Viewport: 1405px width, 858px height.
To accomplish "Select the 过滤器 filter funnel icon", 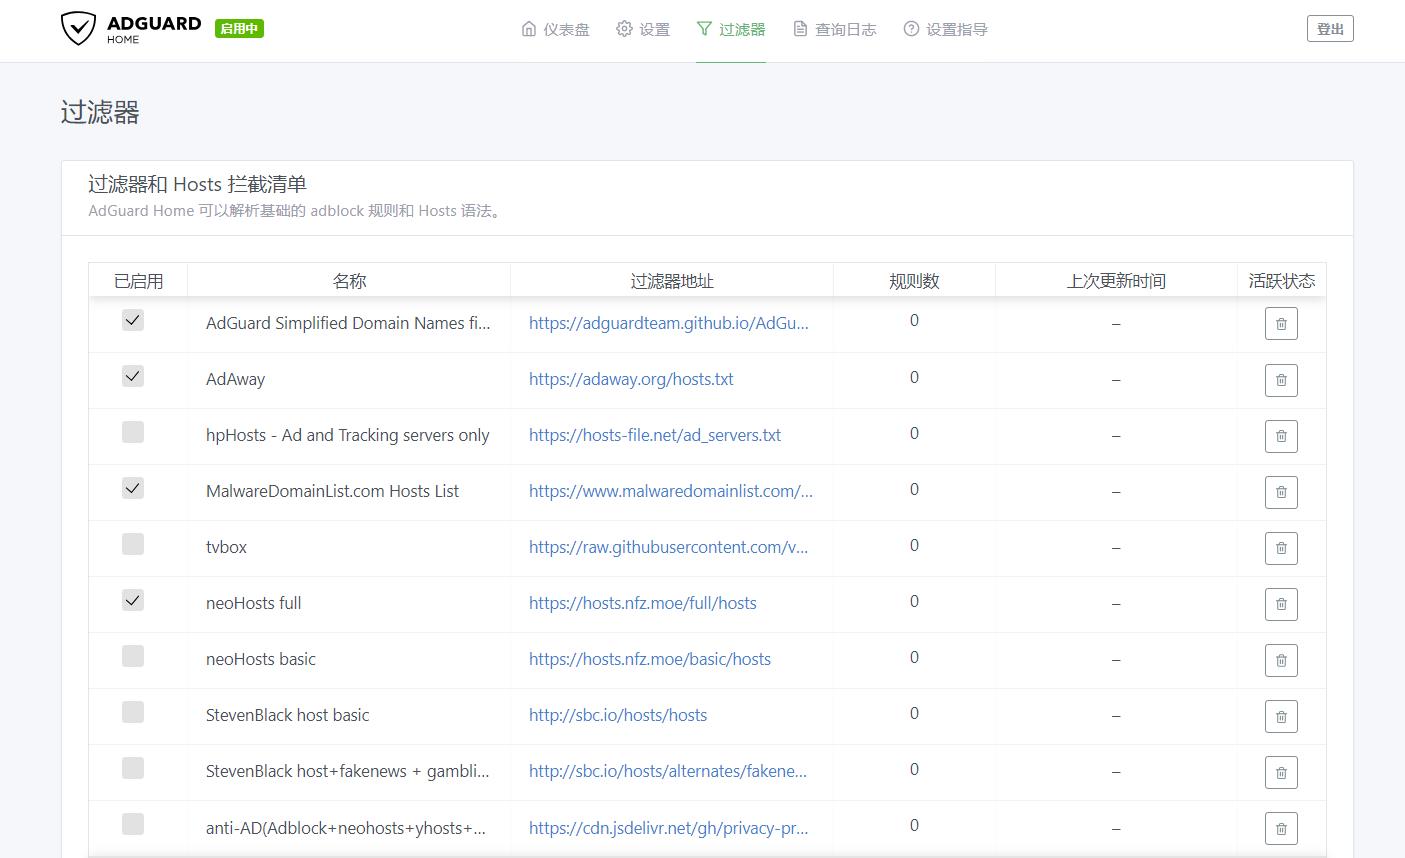I will click(x=704, y=29).
